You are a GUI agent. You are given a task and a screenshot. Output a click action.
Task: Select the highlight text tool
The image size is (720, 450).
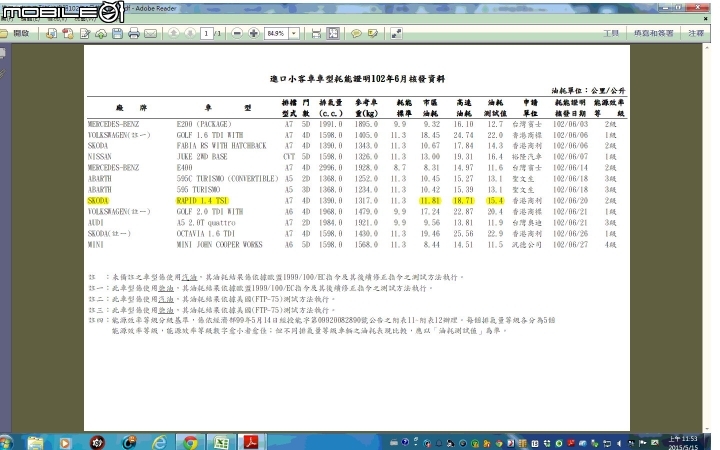(372, 33)
